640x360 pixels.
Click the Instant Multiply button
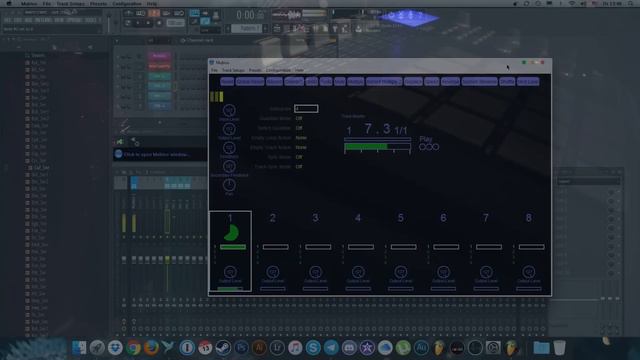point(384,82)
